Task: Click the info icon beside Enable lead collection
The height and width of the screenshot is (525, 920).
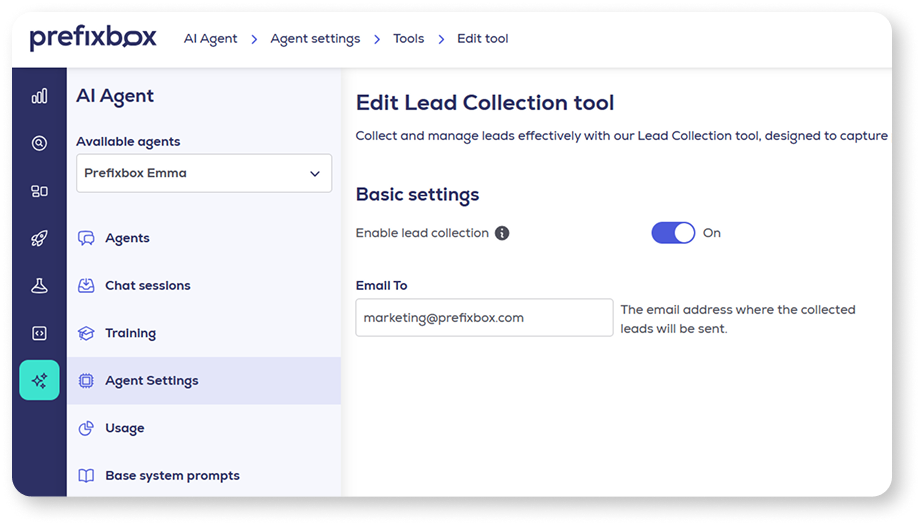Action: (x=502, y=233)
